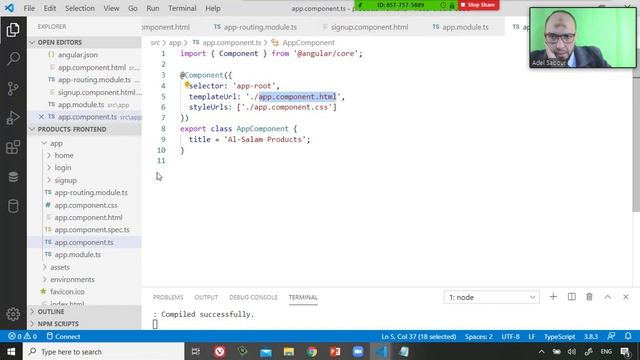Open app.component.css in the file tree
This screenshot has height=360, width=640.
pos(86,205)
